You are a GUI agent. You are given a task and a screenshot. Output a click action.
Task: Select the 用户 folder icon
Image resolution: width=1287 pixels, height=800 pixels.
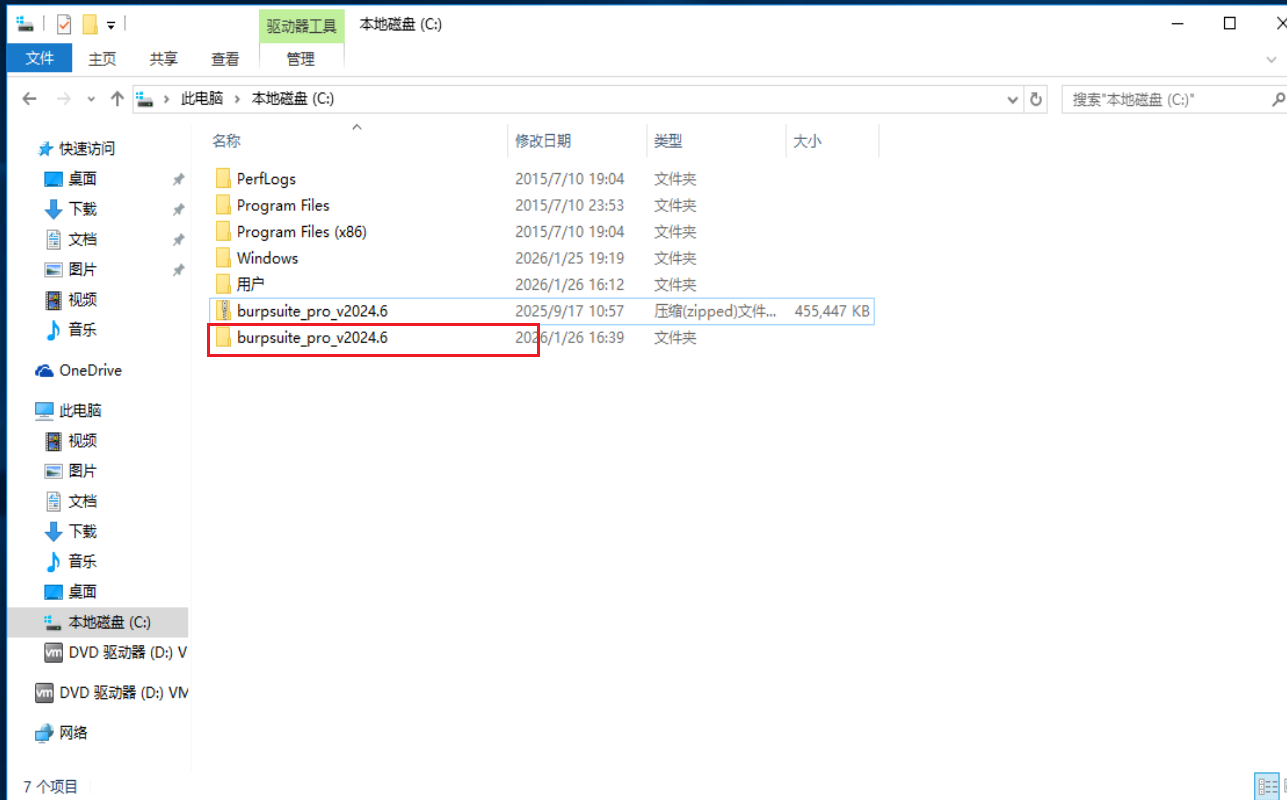coord(224,285)
